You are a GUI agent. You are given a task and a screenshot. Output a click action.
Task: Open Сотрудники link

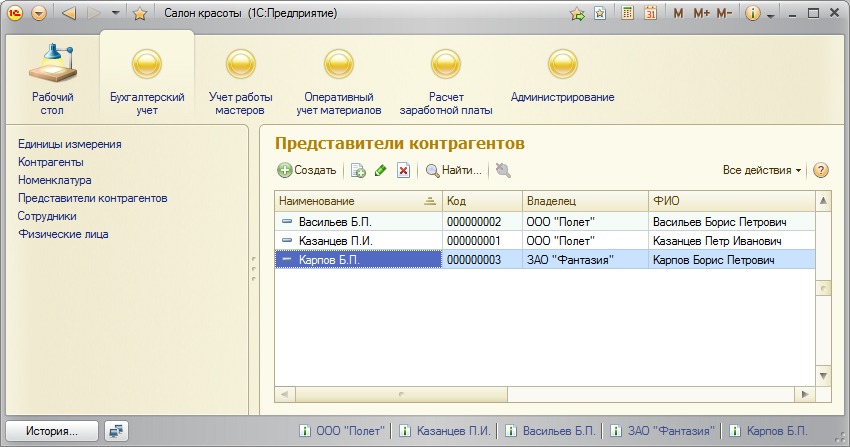[47, 216]
